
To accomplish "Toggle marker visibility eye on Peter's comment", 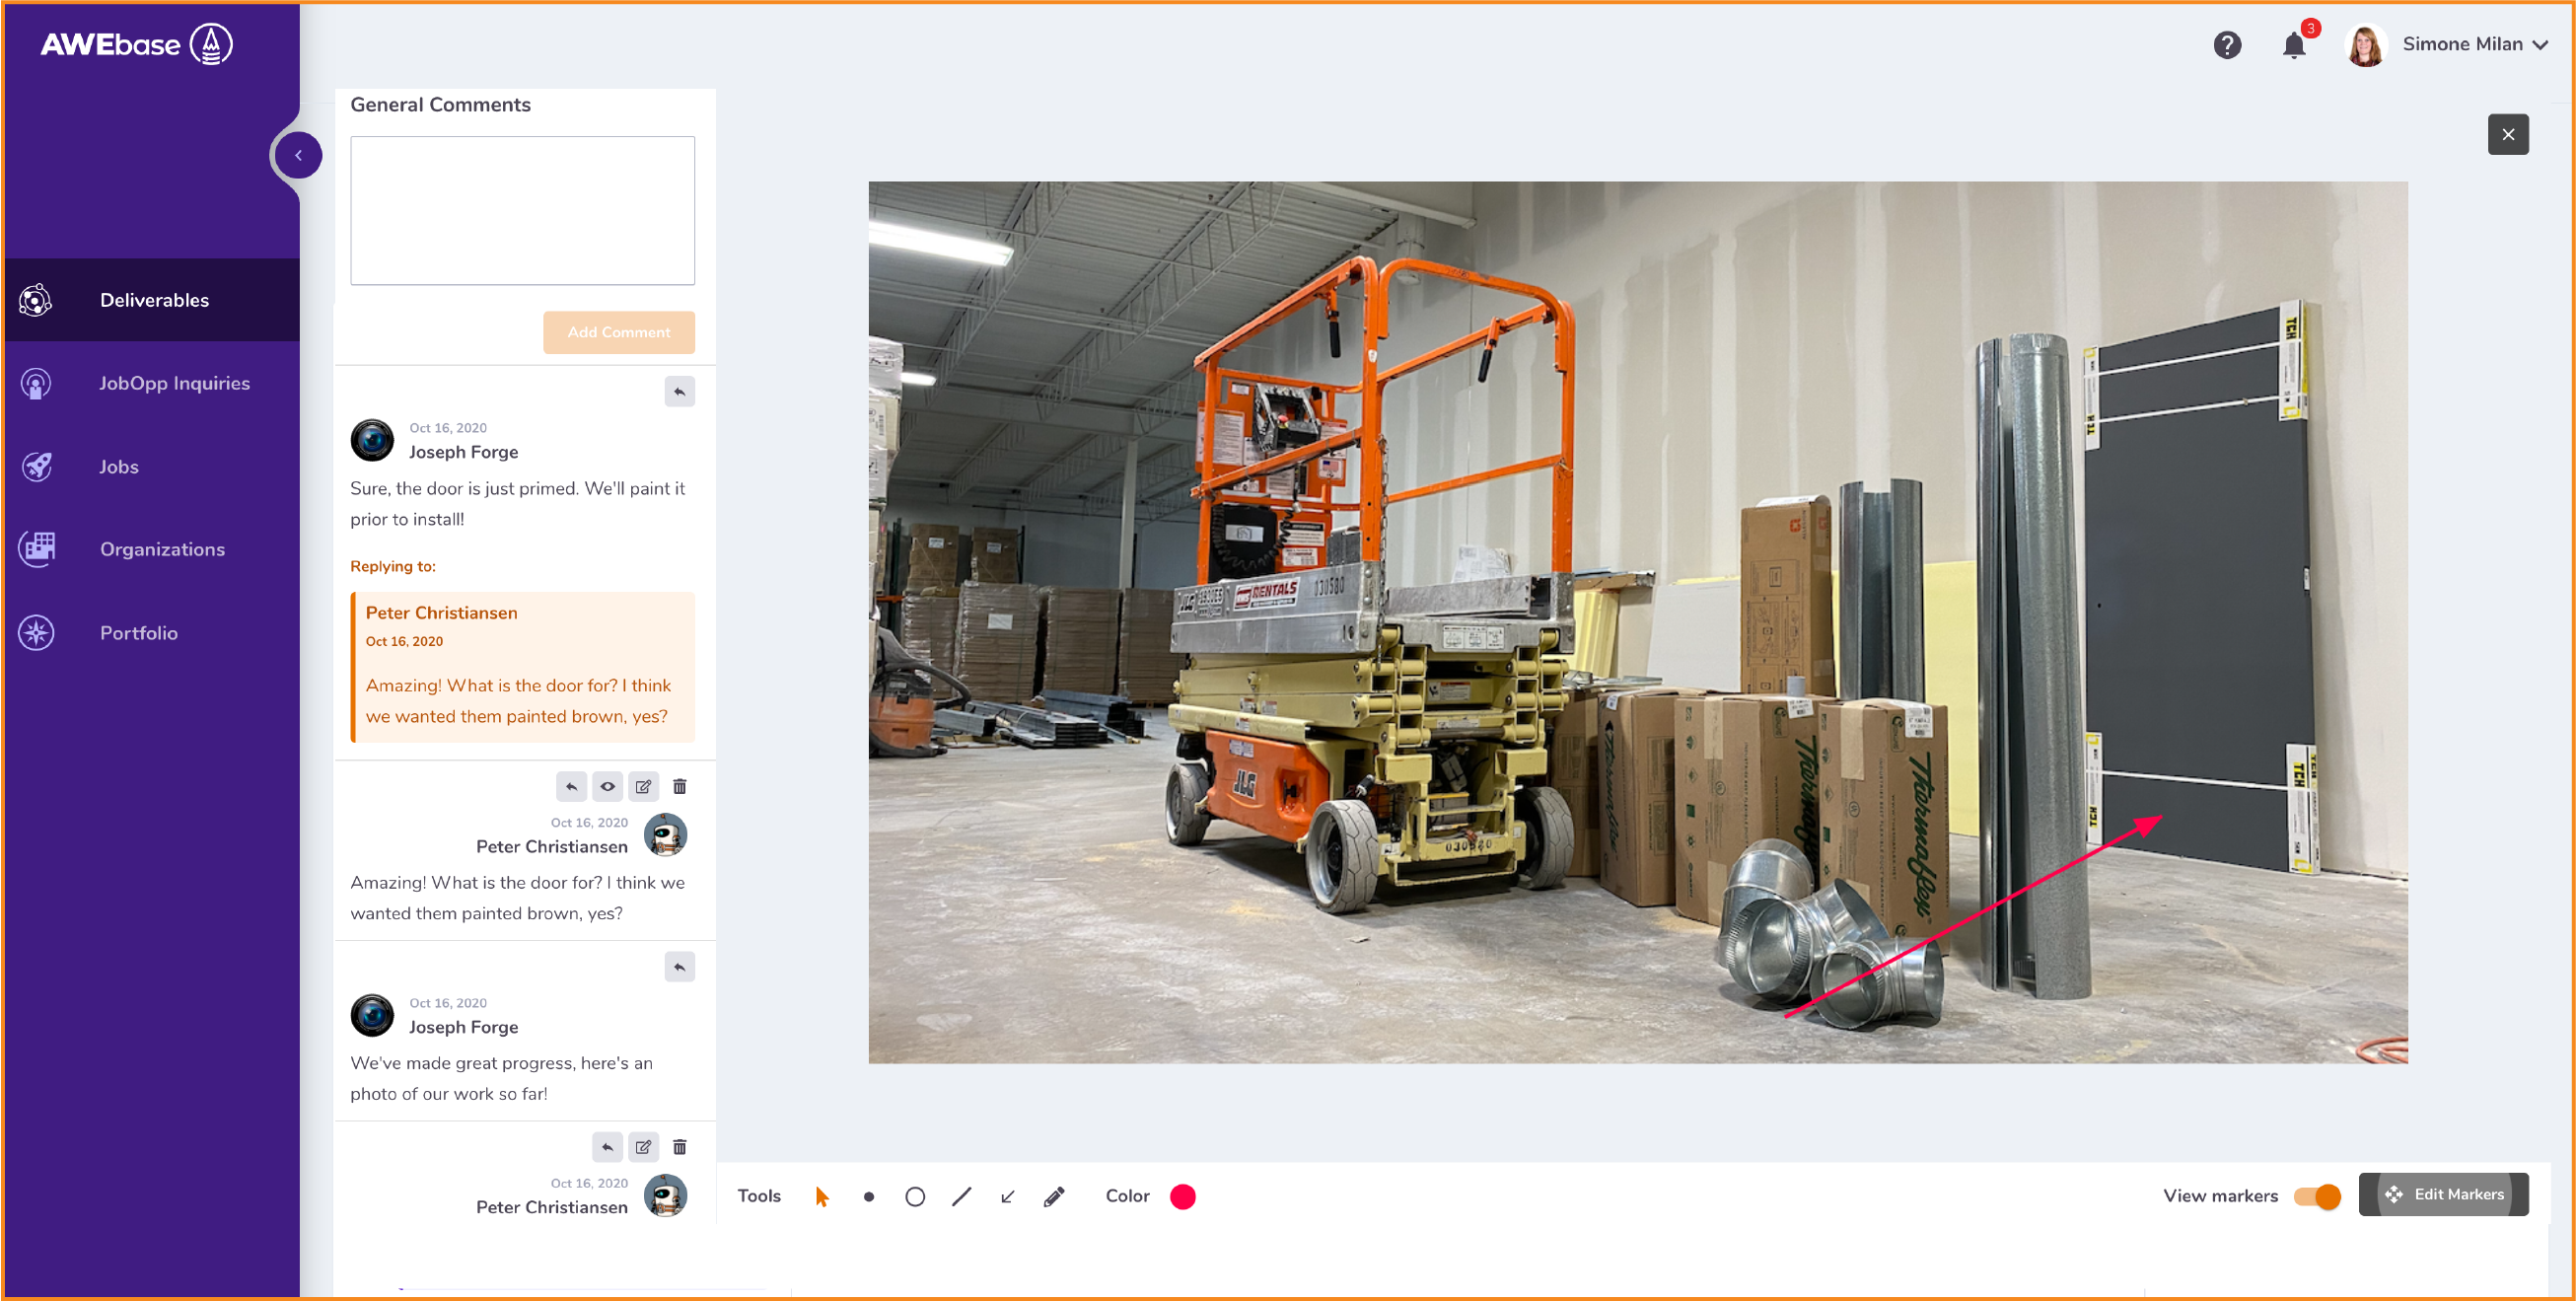I will tap(607, 786).
